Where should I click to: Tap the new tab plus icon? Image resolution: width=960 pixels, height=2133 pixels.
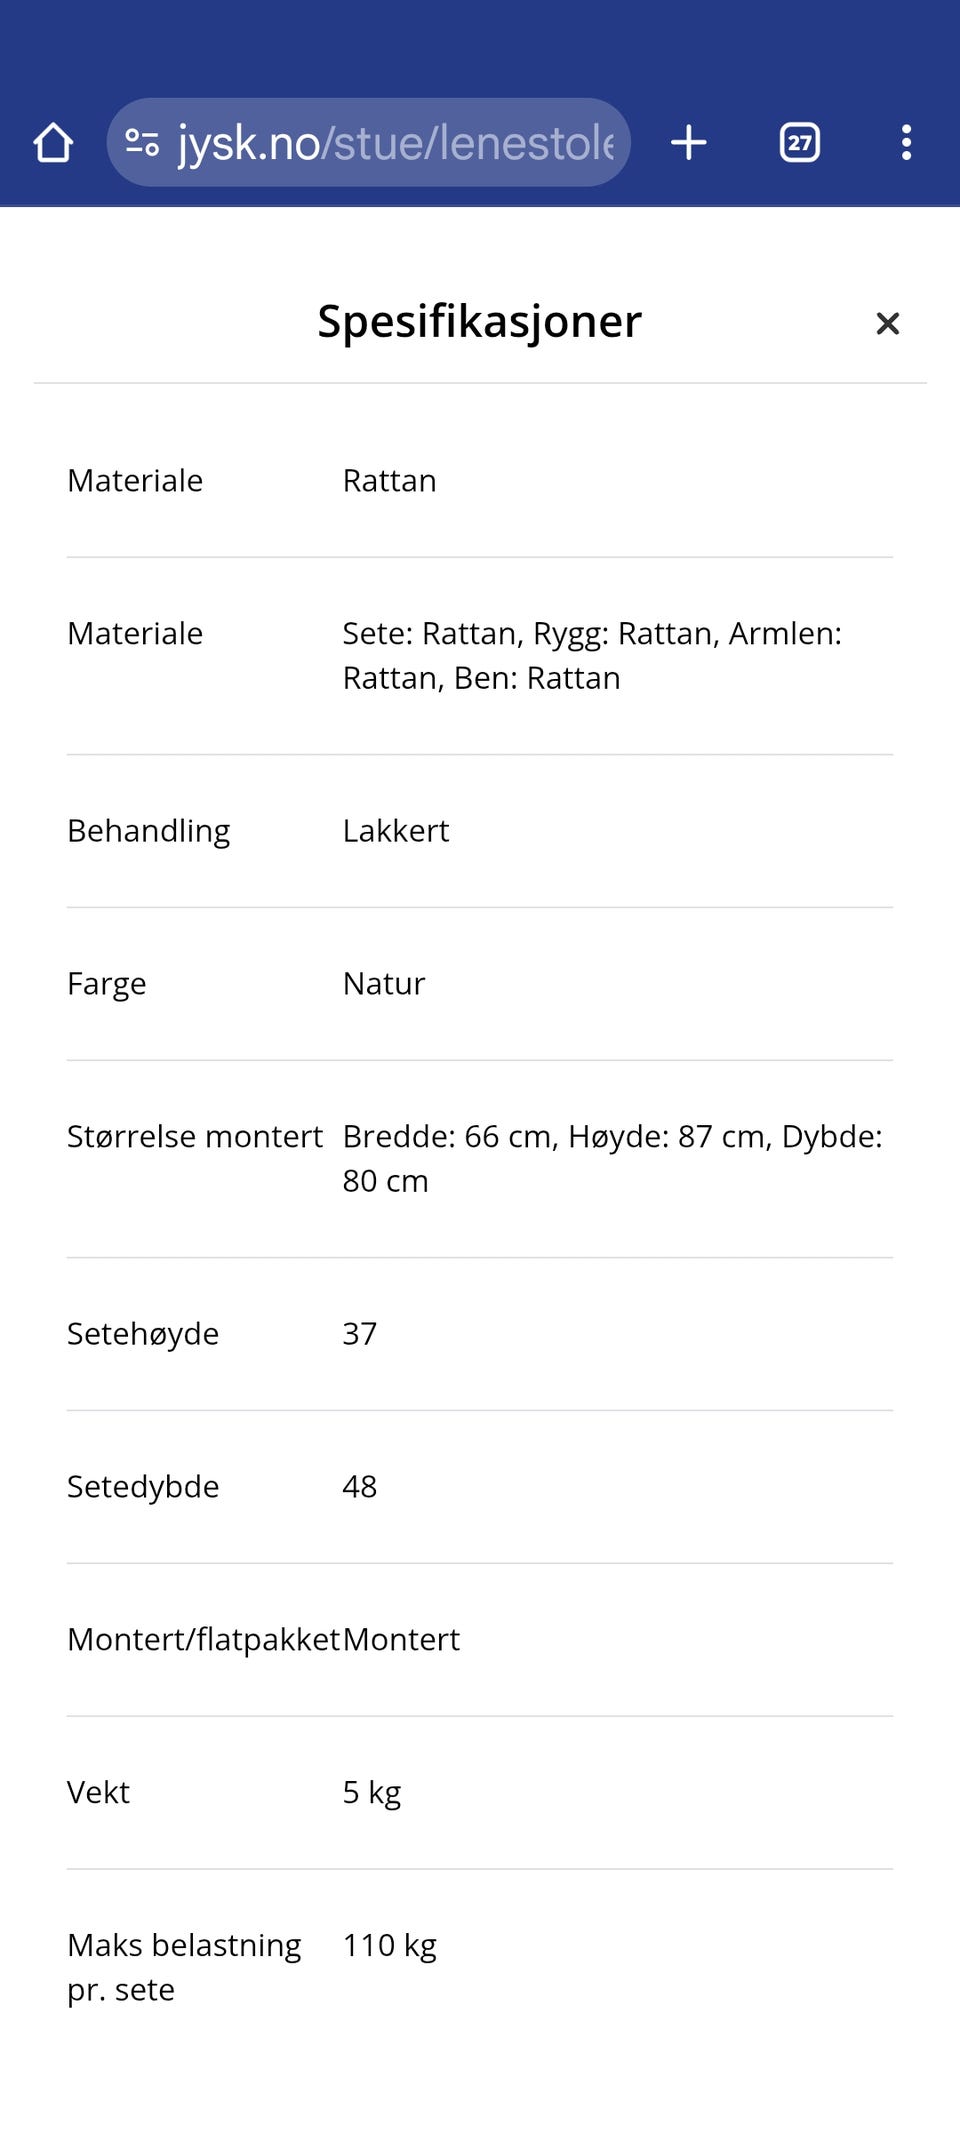pyautogui.click(x=689, y=142)
